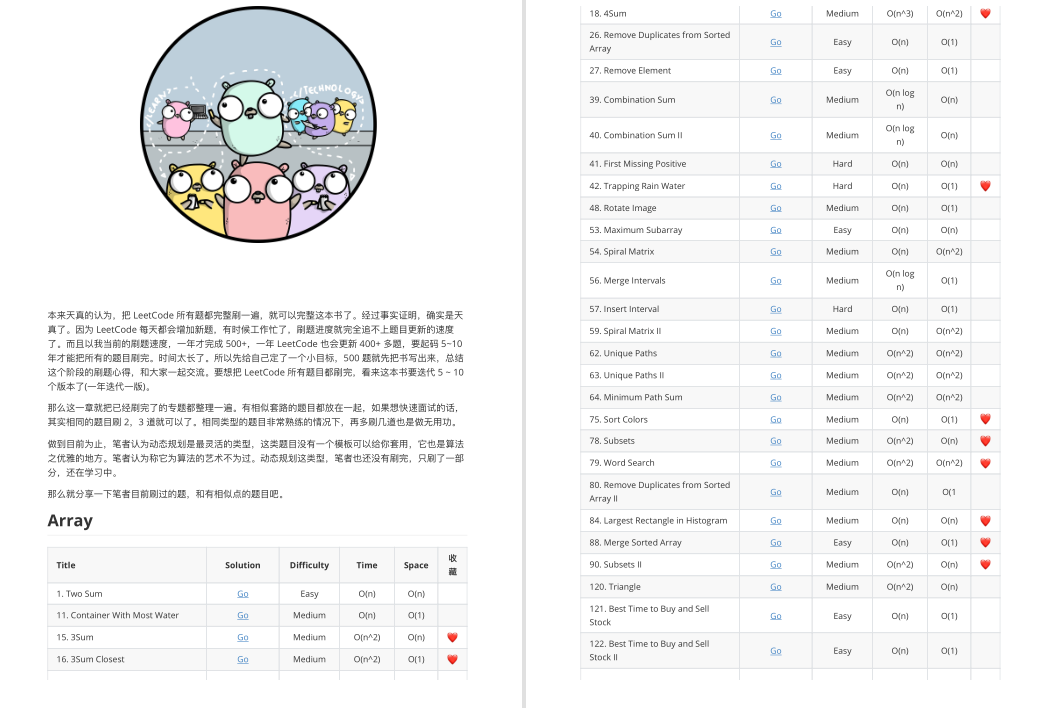Open Go solution for 63. Unique Paths II
Image resolution: width=1050 pixels, height=708 pixels.
[x=775, y=375]
